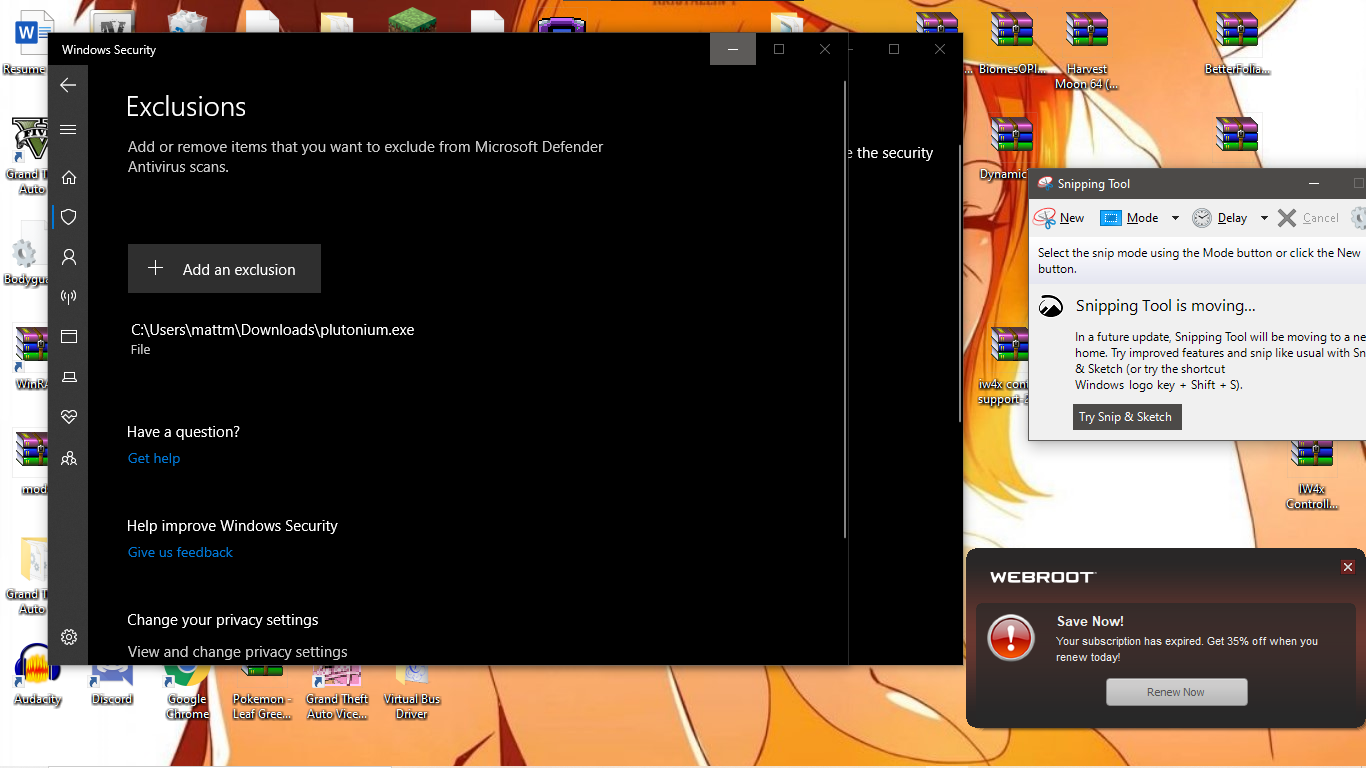Start a New snip in Snipping Tool
The height and width of the screenshot is (768, 1366).
[1060, 218]
